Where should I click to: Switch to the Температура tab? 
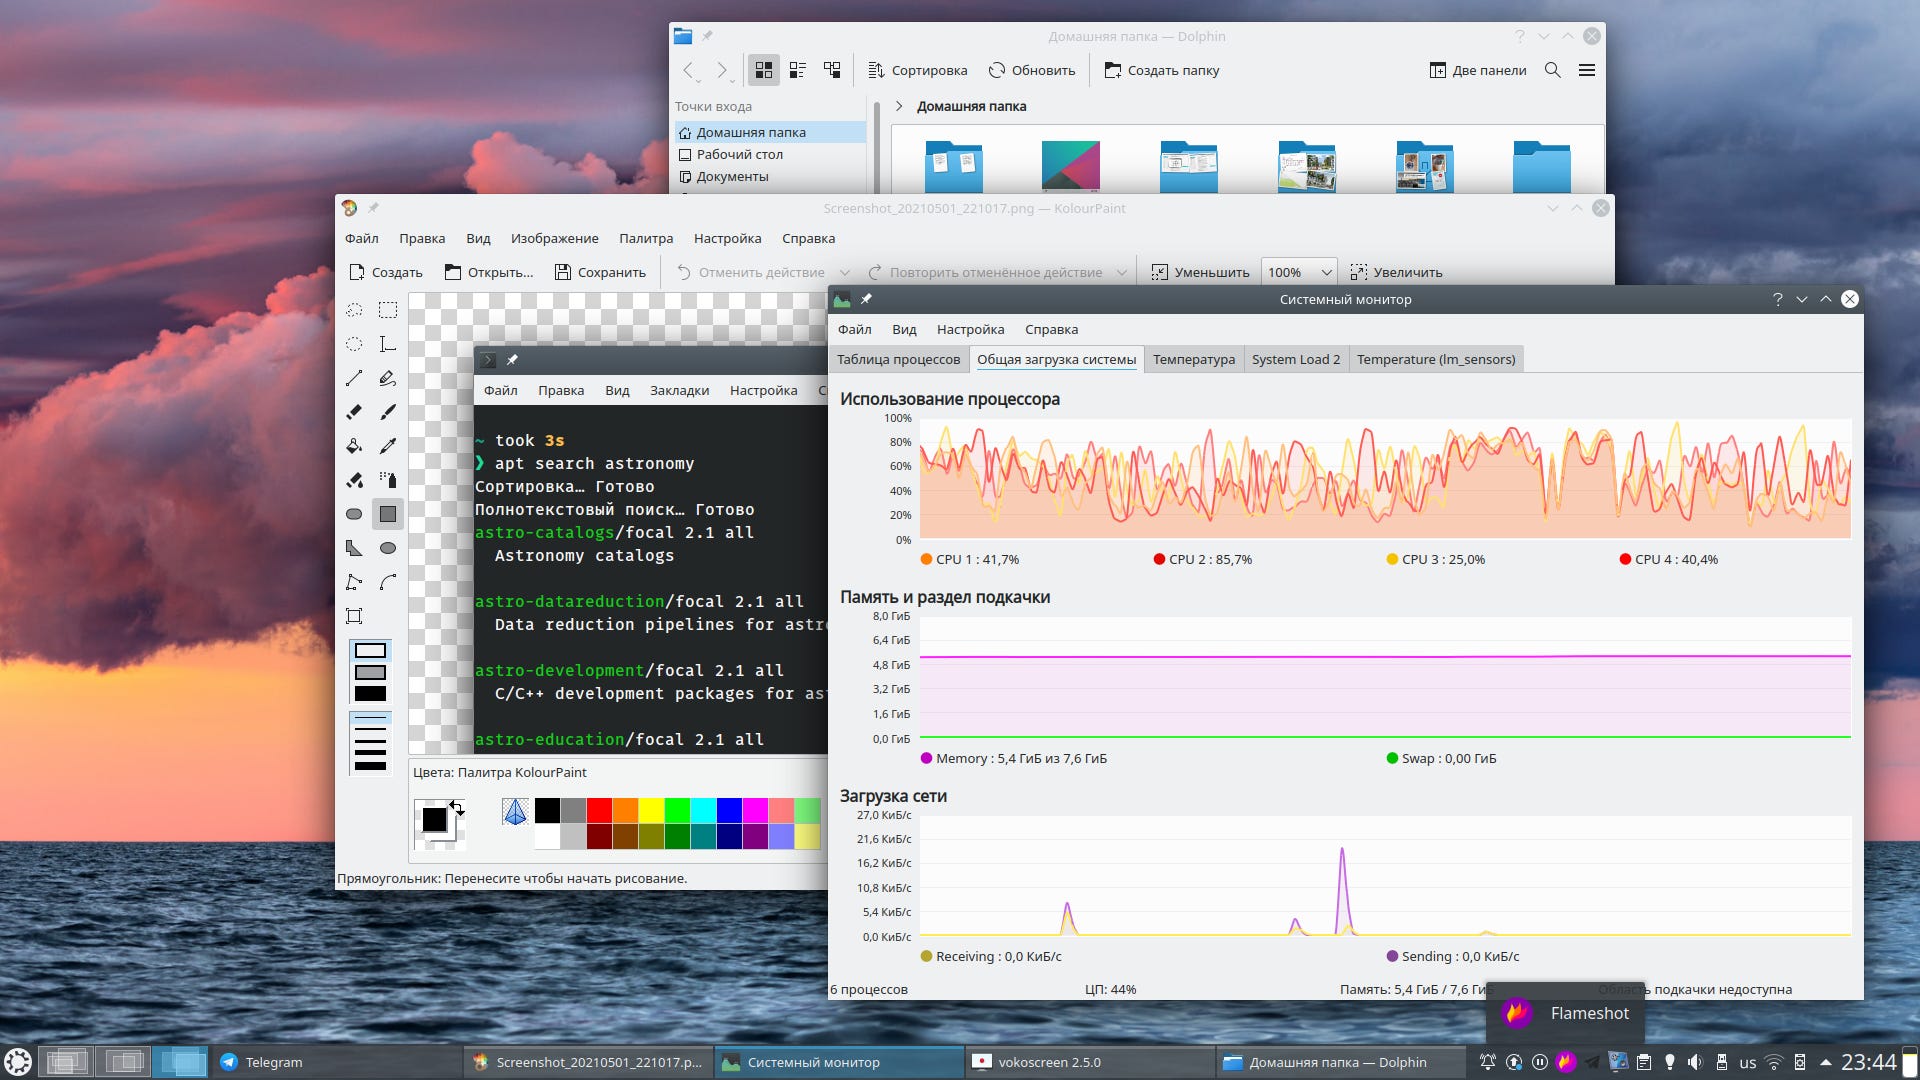point(1194,359)
